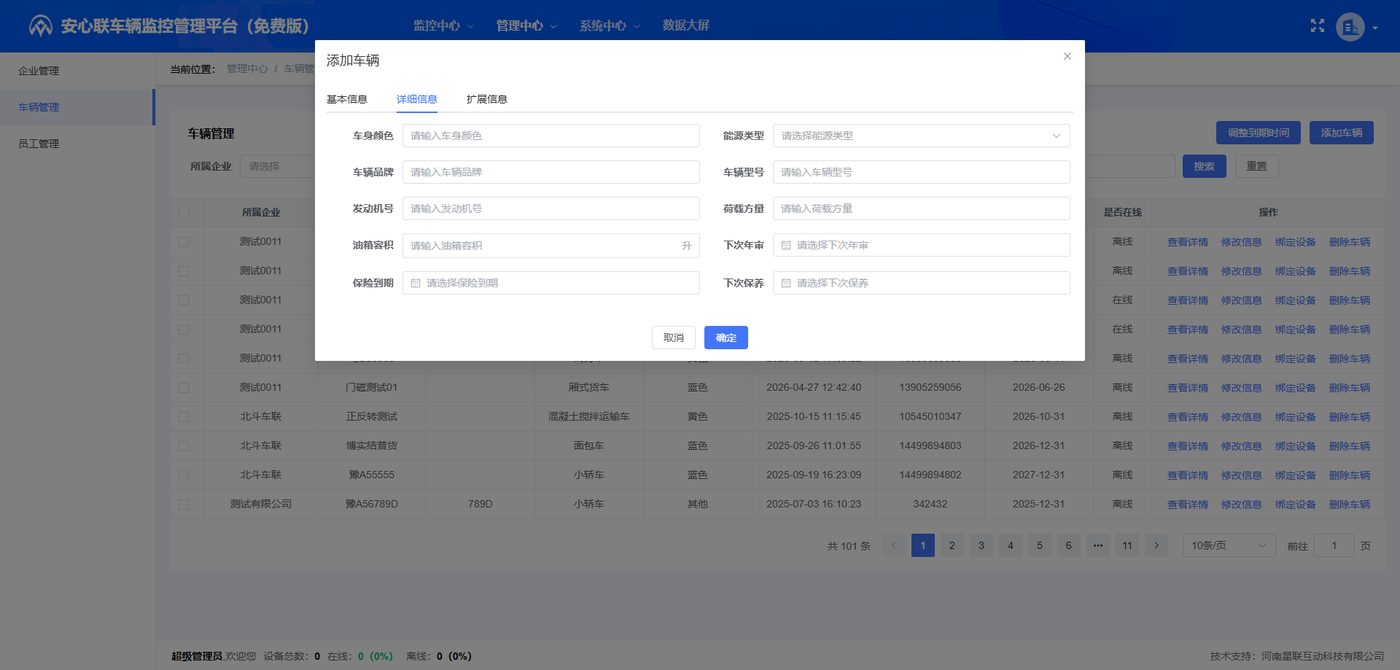
Task: Check the row for 豫A56789D
Action: (x=183, y=504)
